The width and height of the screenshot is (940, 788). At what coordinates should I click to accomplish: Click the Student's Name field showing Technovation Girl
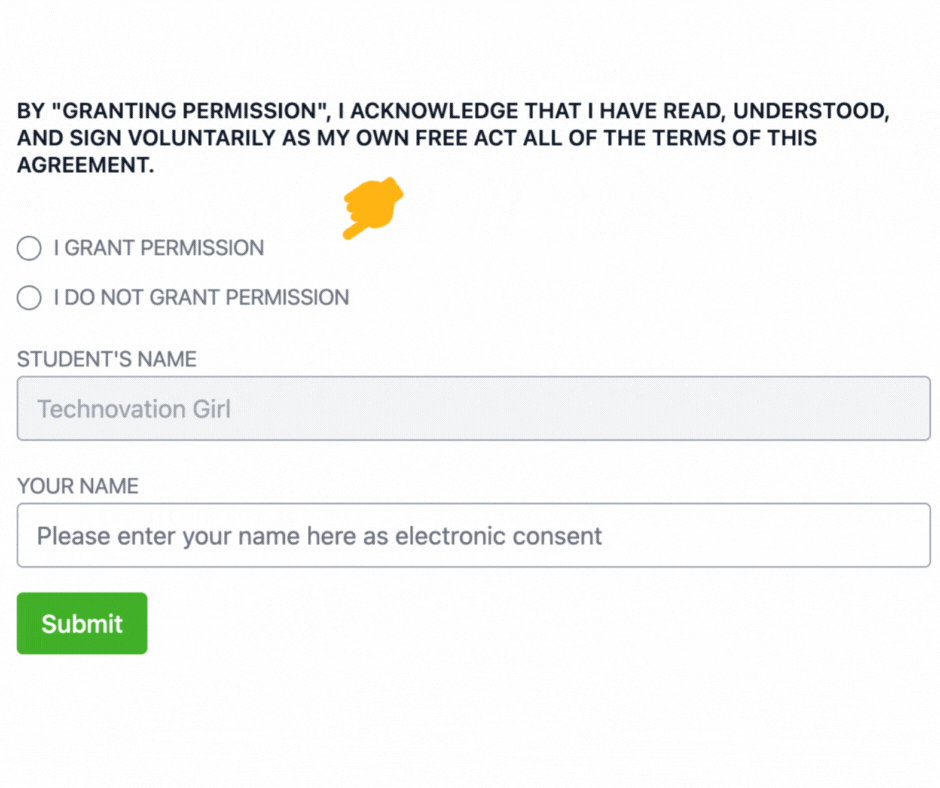point(473,408)
